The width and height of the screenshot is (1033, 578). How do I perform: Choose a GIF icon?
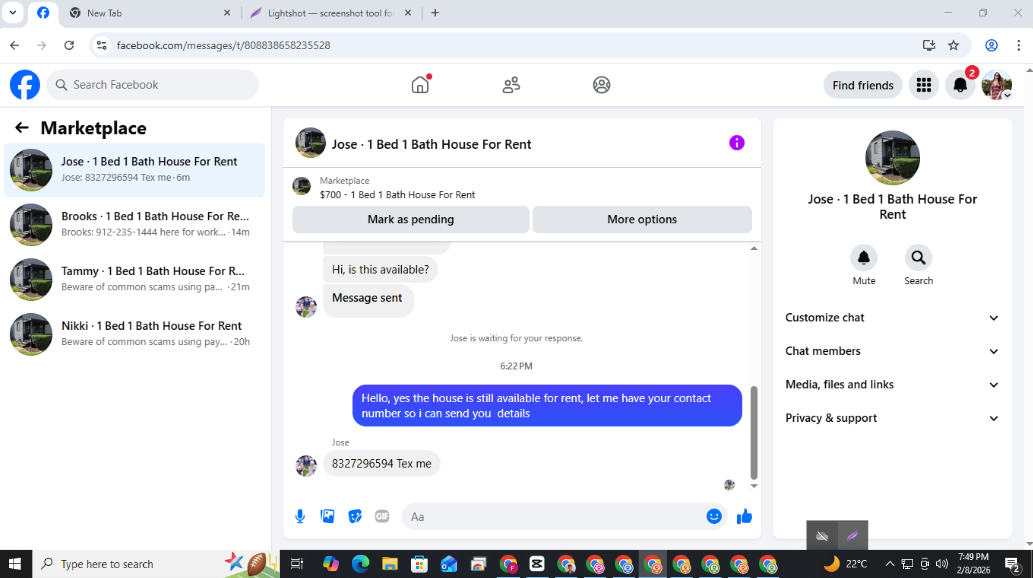click(x=382, y=517)
